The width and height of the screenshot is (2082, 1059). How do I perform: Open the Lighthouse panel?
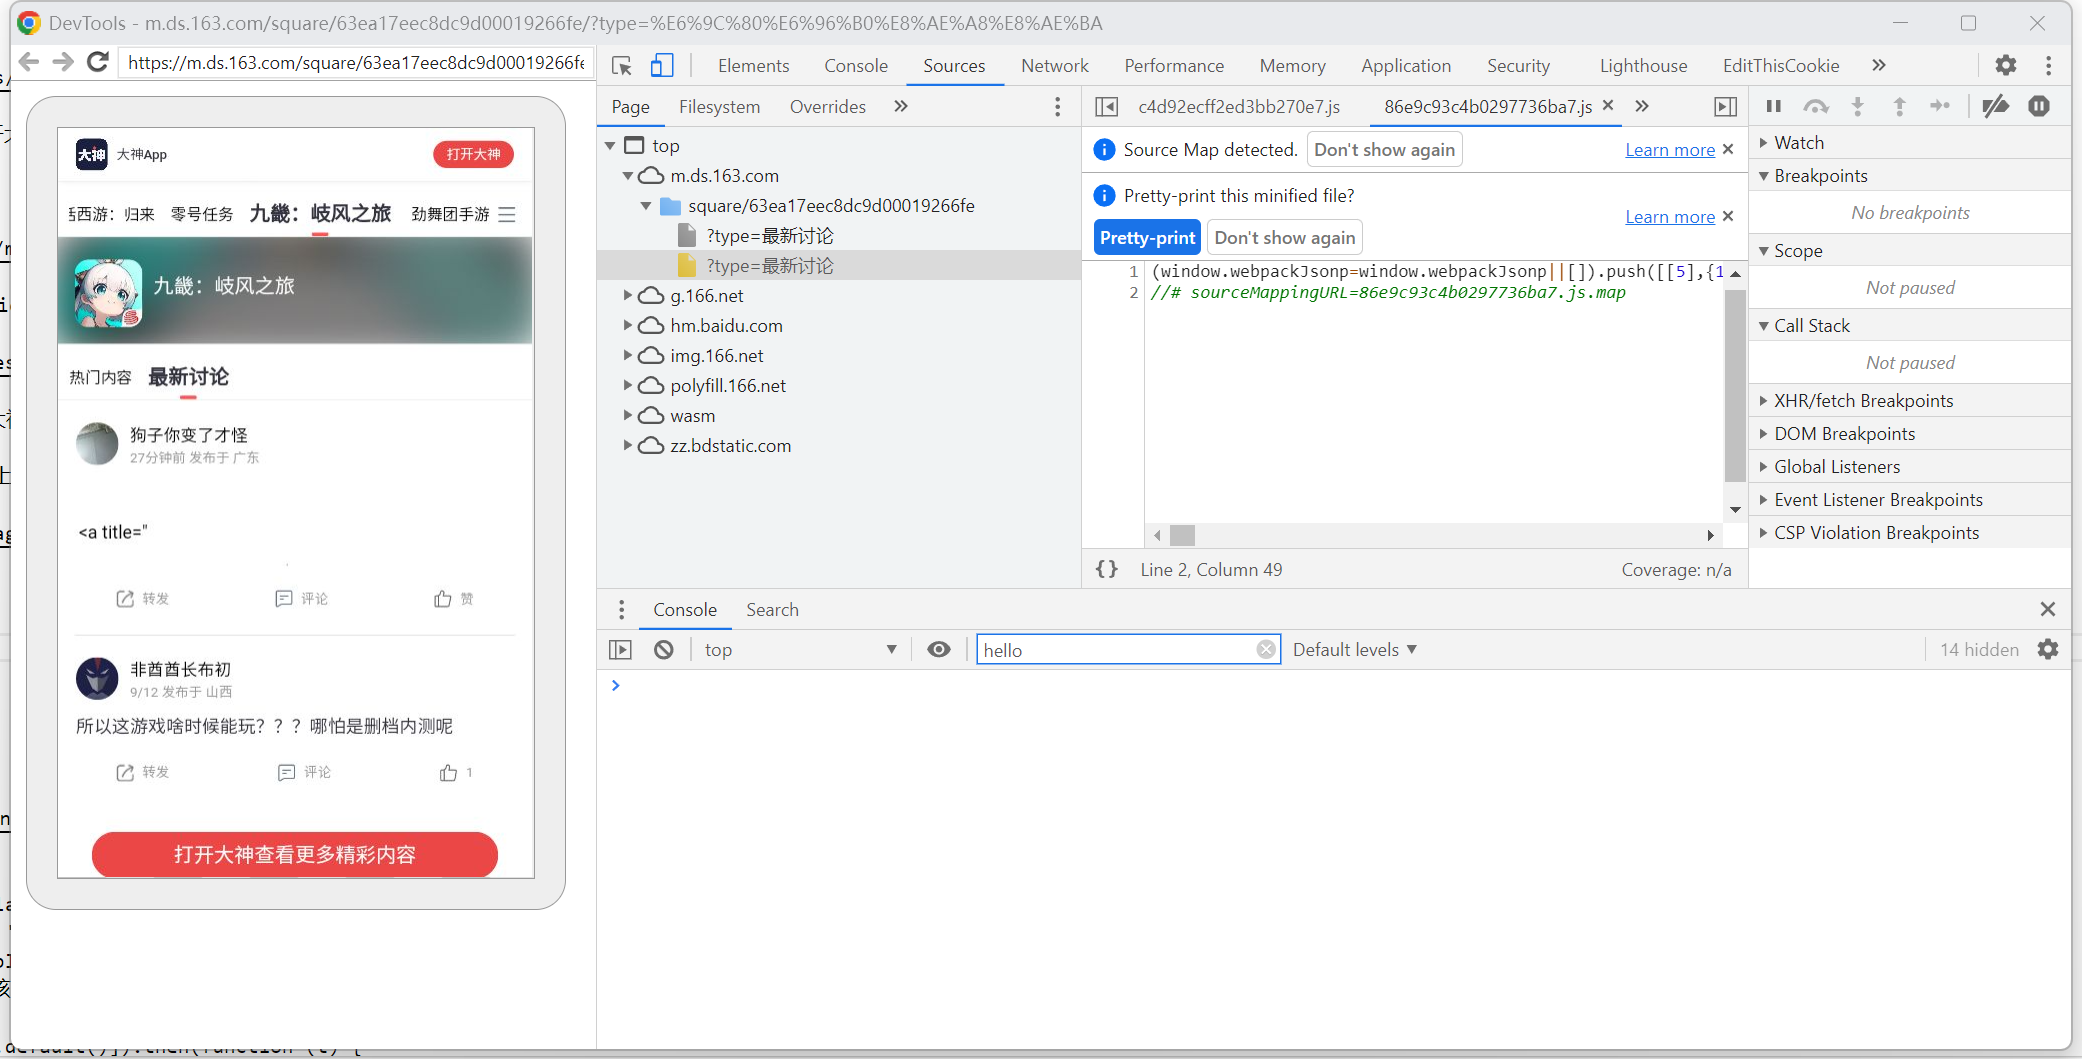(x=1643, y=66)
